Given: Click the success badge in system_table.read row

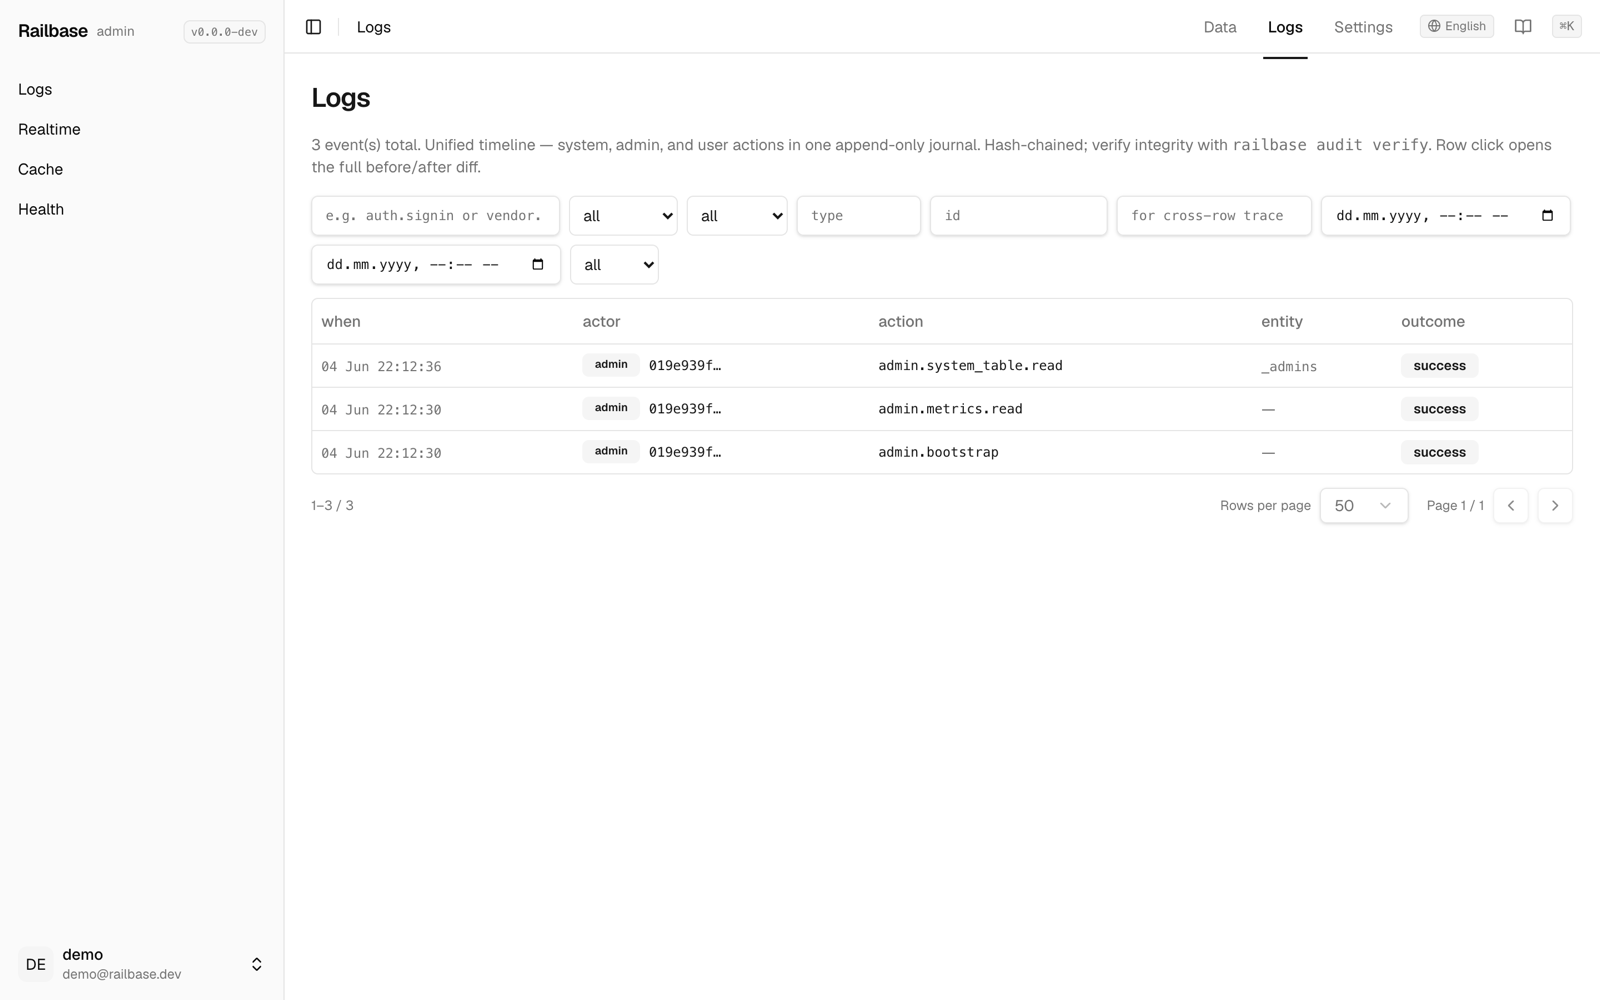Looking at the screenshot, I should click(1439, 366).
